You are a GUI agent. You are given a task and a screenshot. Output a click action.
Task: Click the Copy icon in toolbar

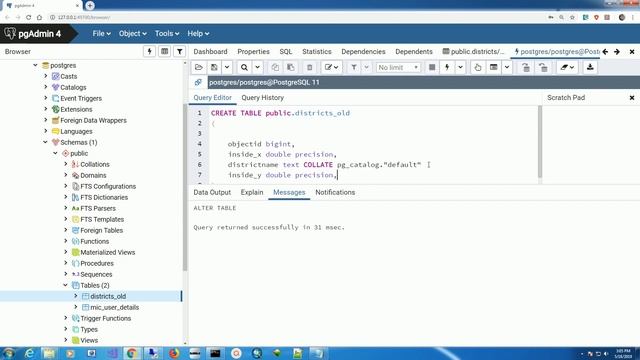pyautogui.click(x=275, y=67)
